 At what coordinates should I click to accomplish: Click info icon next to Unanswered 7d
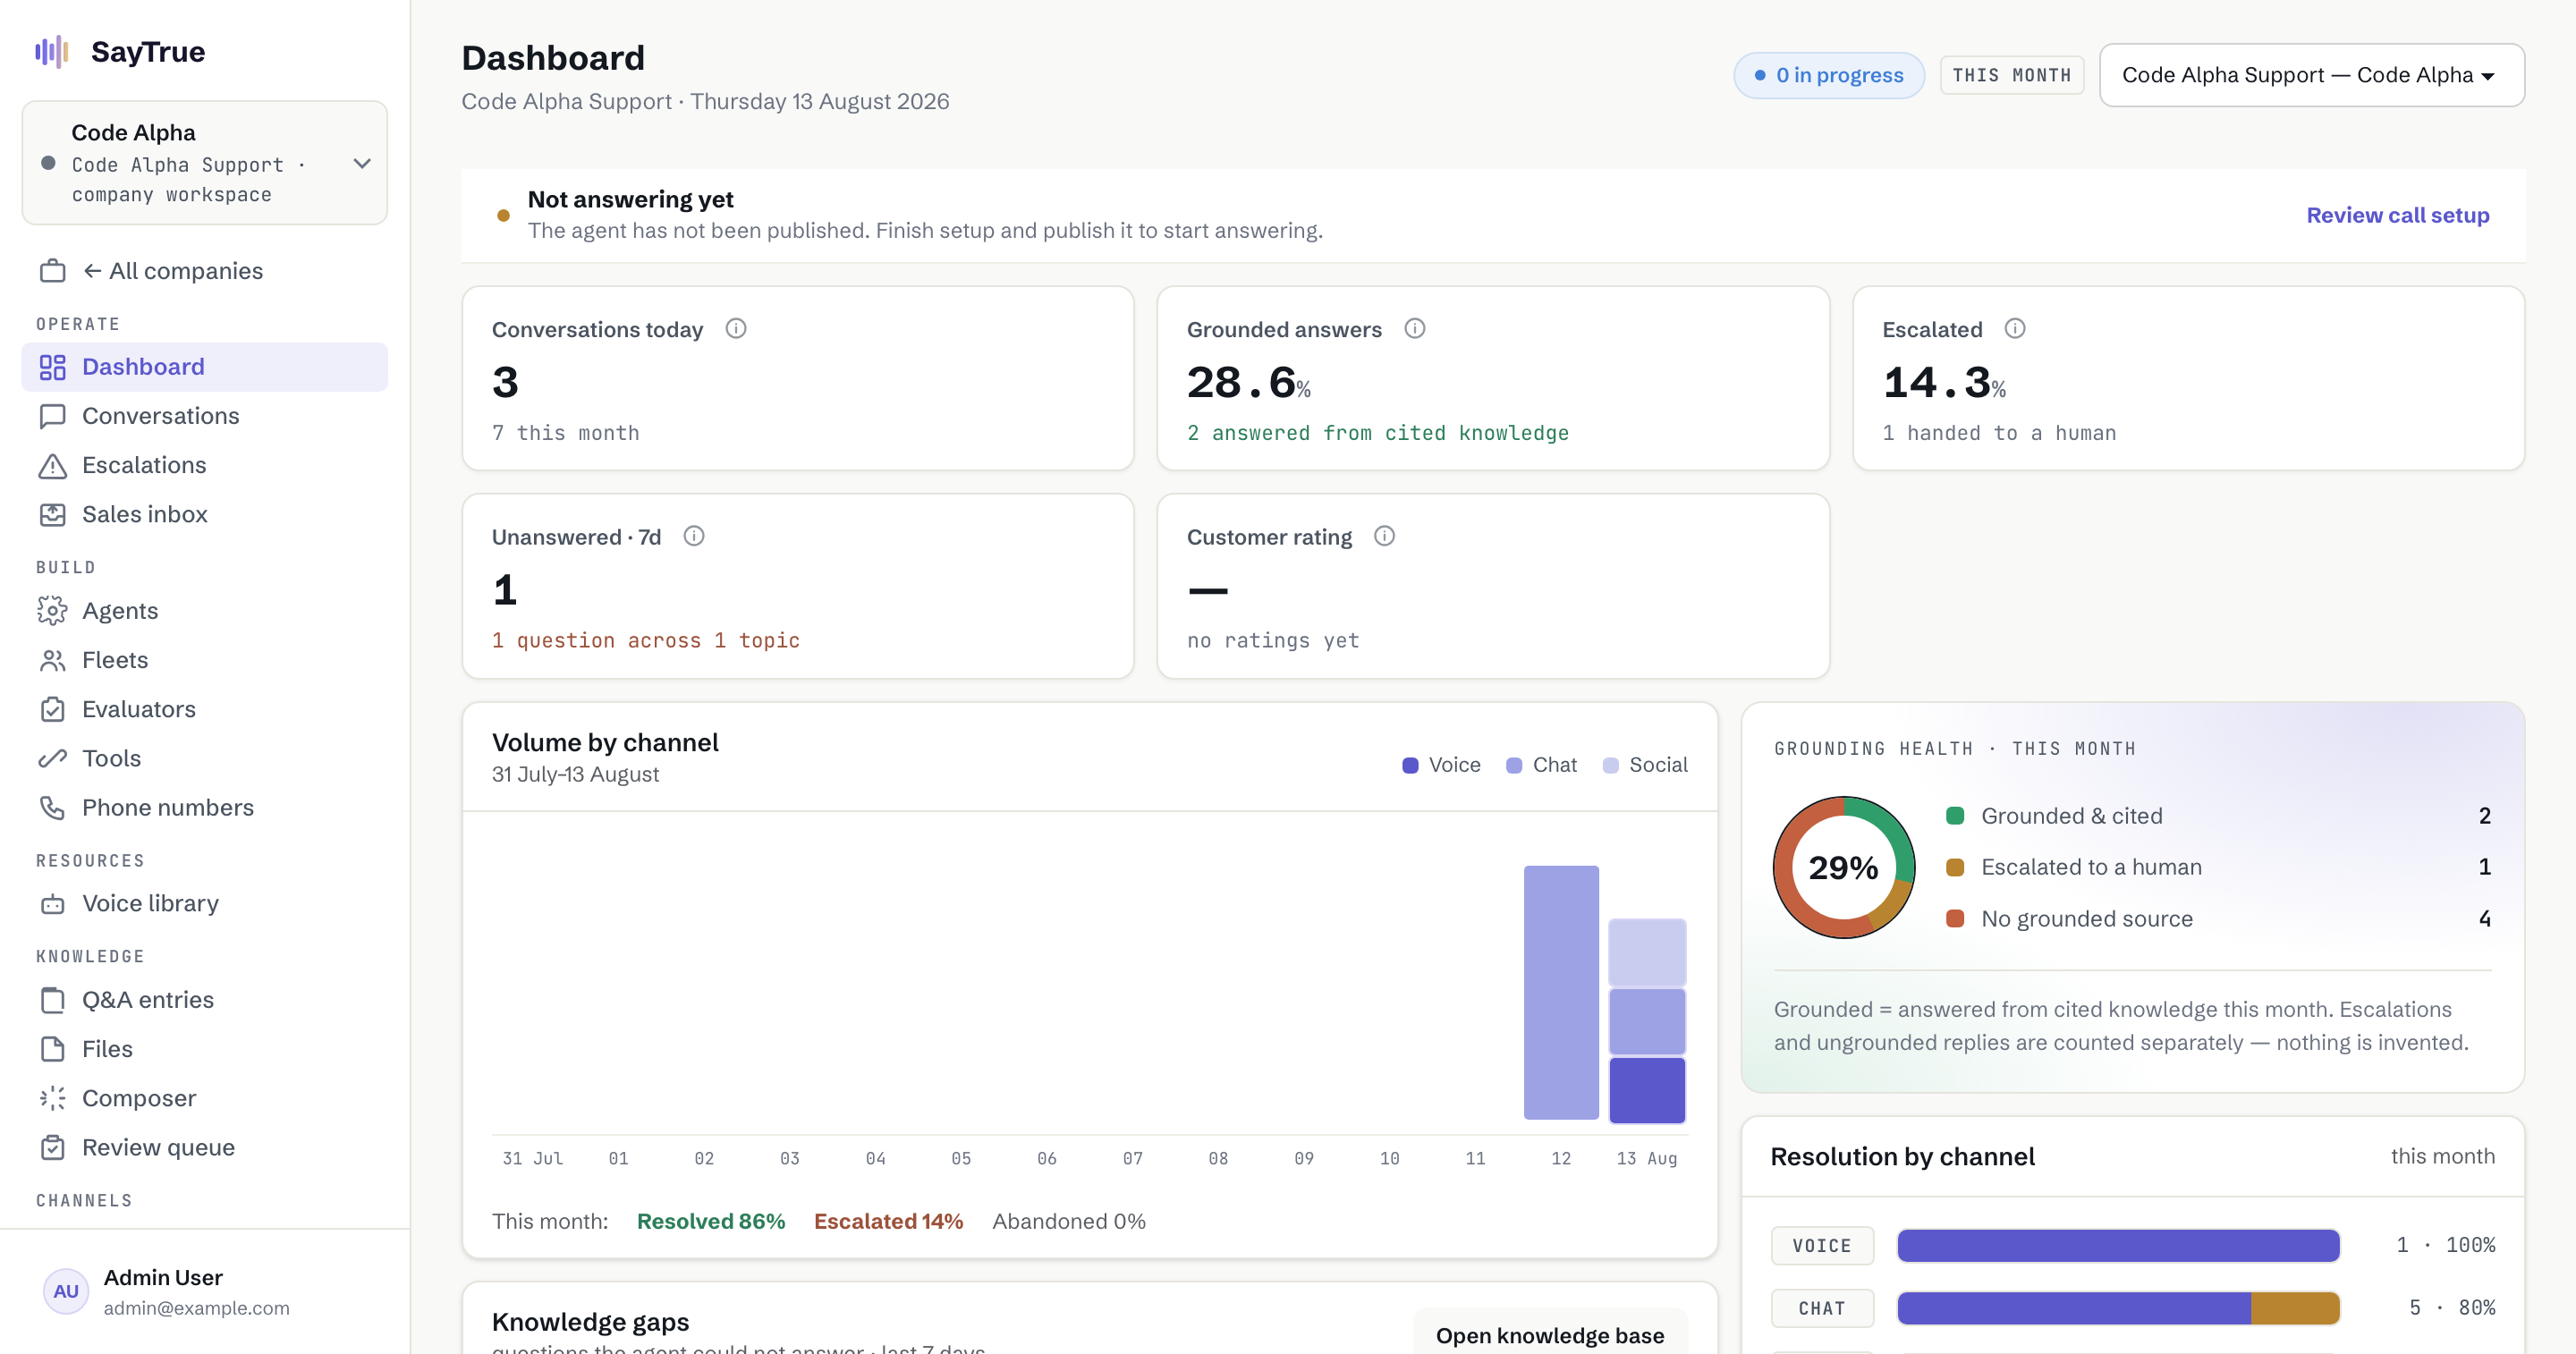point(694,536)
